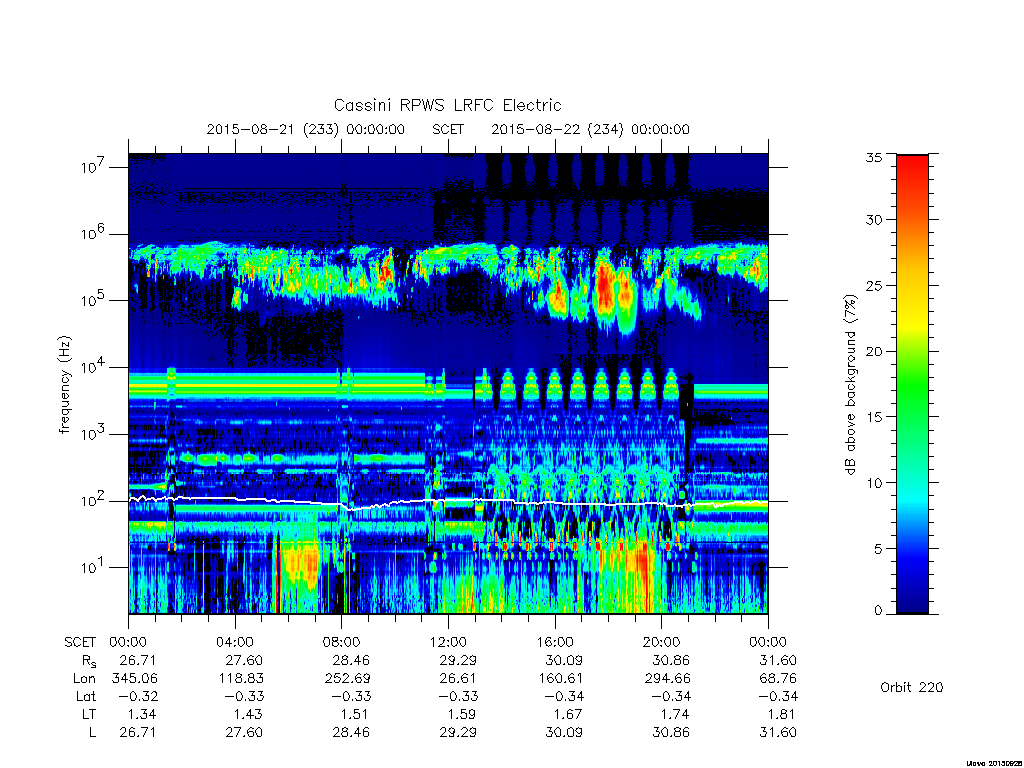The height and width of the screenshot is (768, 1024).
Task: Select start date '2015-08-21 (233) 00:00:00'
Action: [306, 129]
